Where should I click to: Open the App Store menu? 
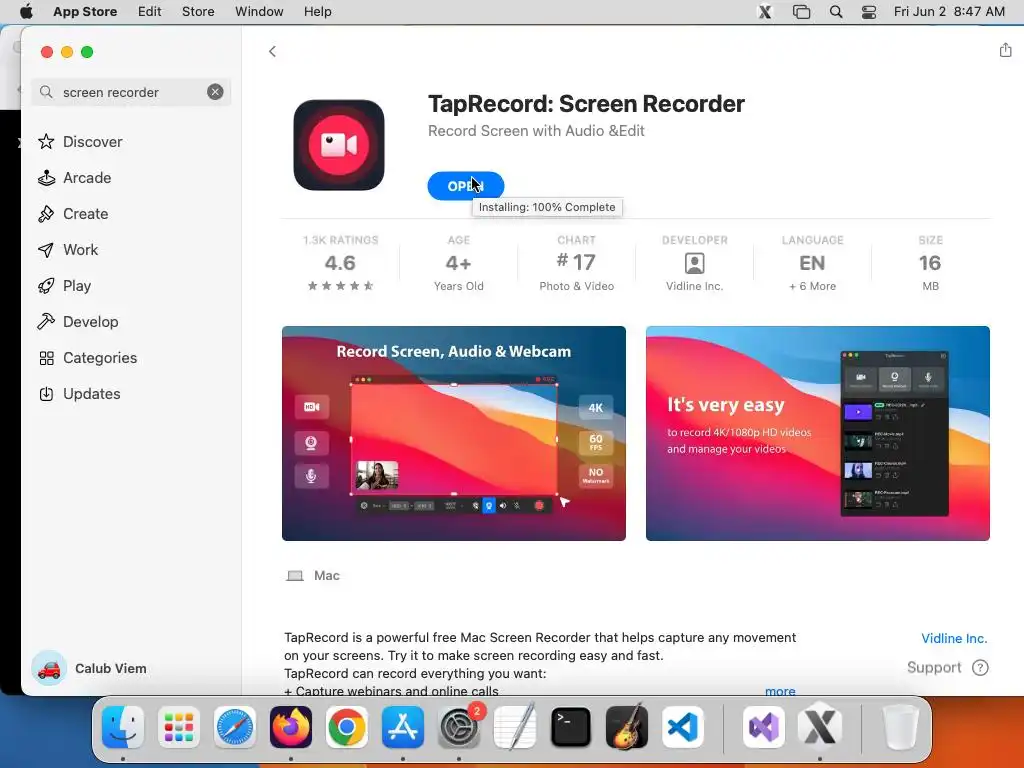[85, 11]
